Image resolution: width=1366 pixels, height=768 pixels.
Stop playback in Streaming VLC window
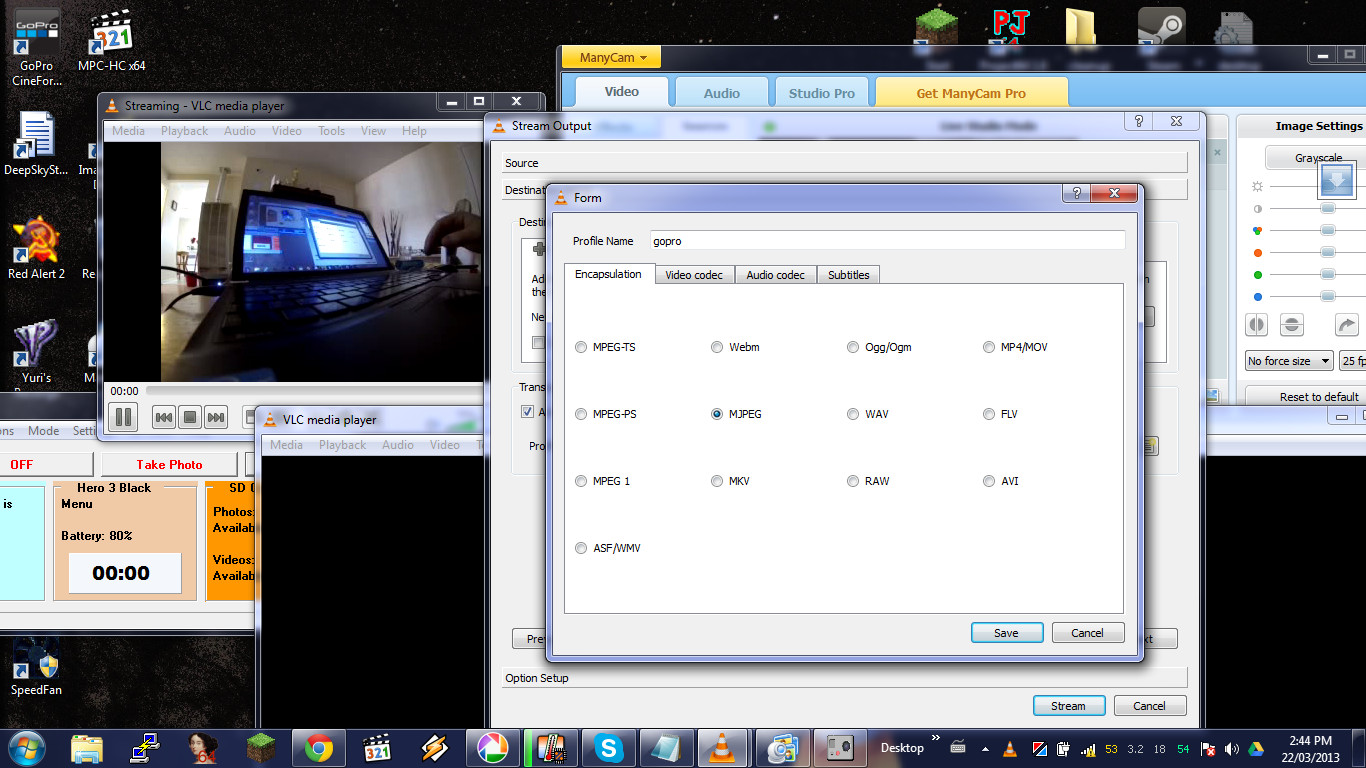click(190, 418)
